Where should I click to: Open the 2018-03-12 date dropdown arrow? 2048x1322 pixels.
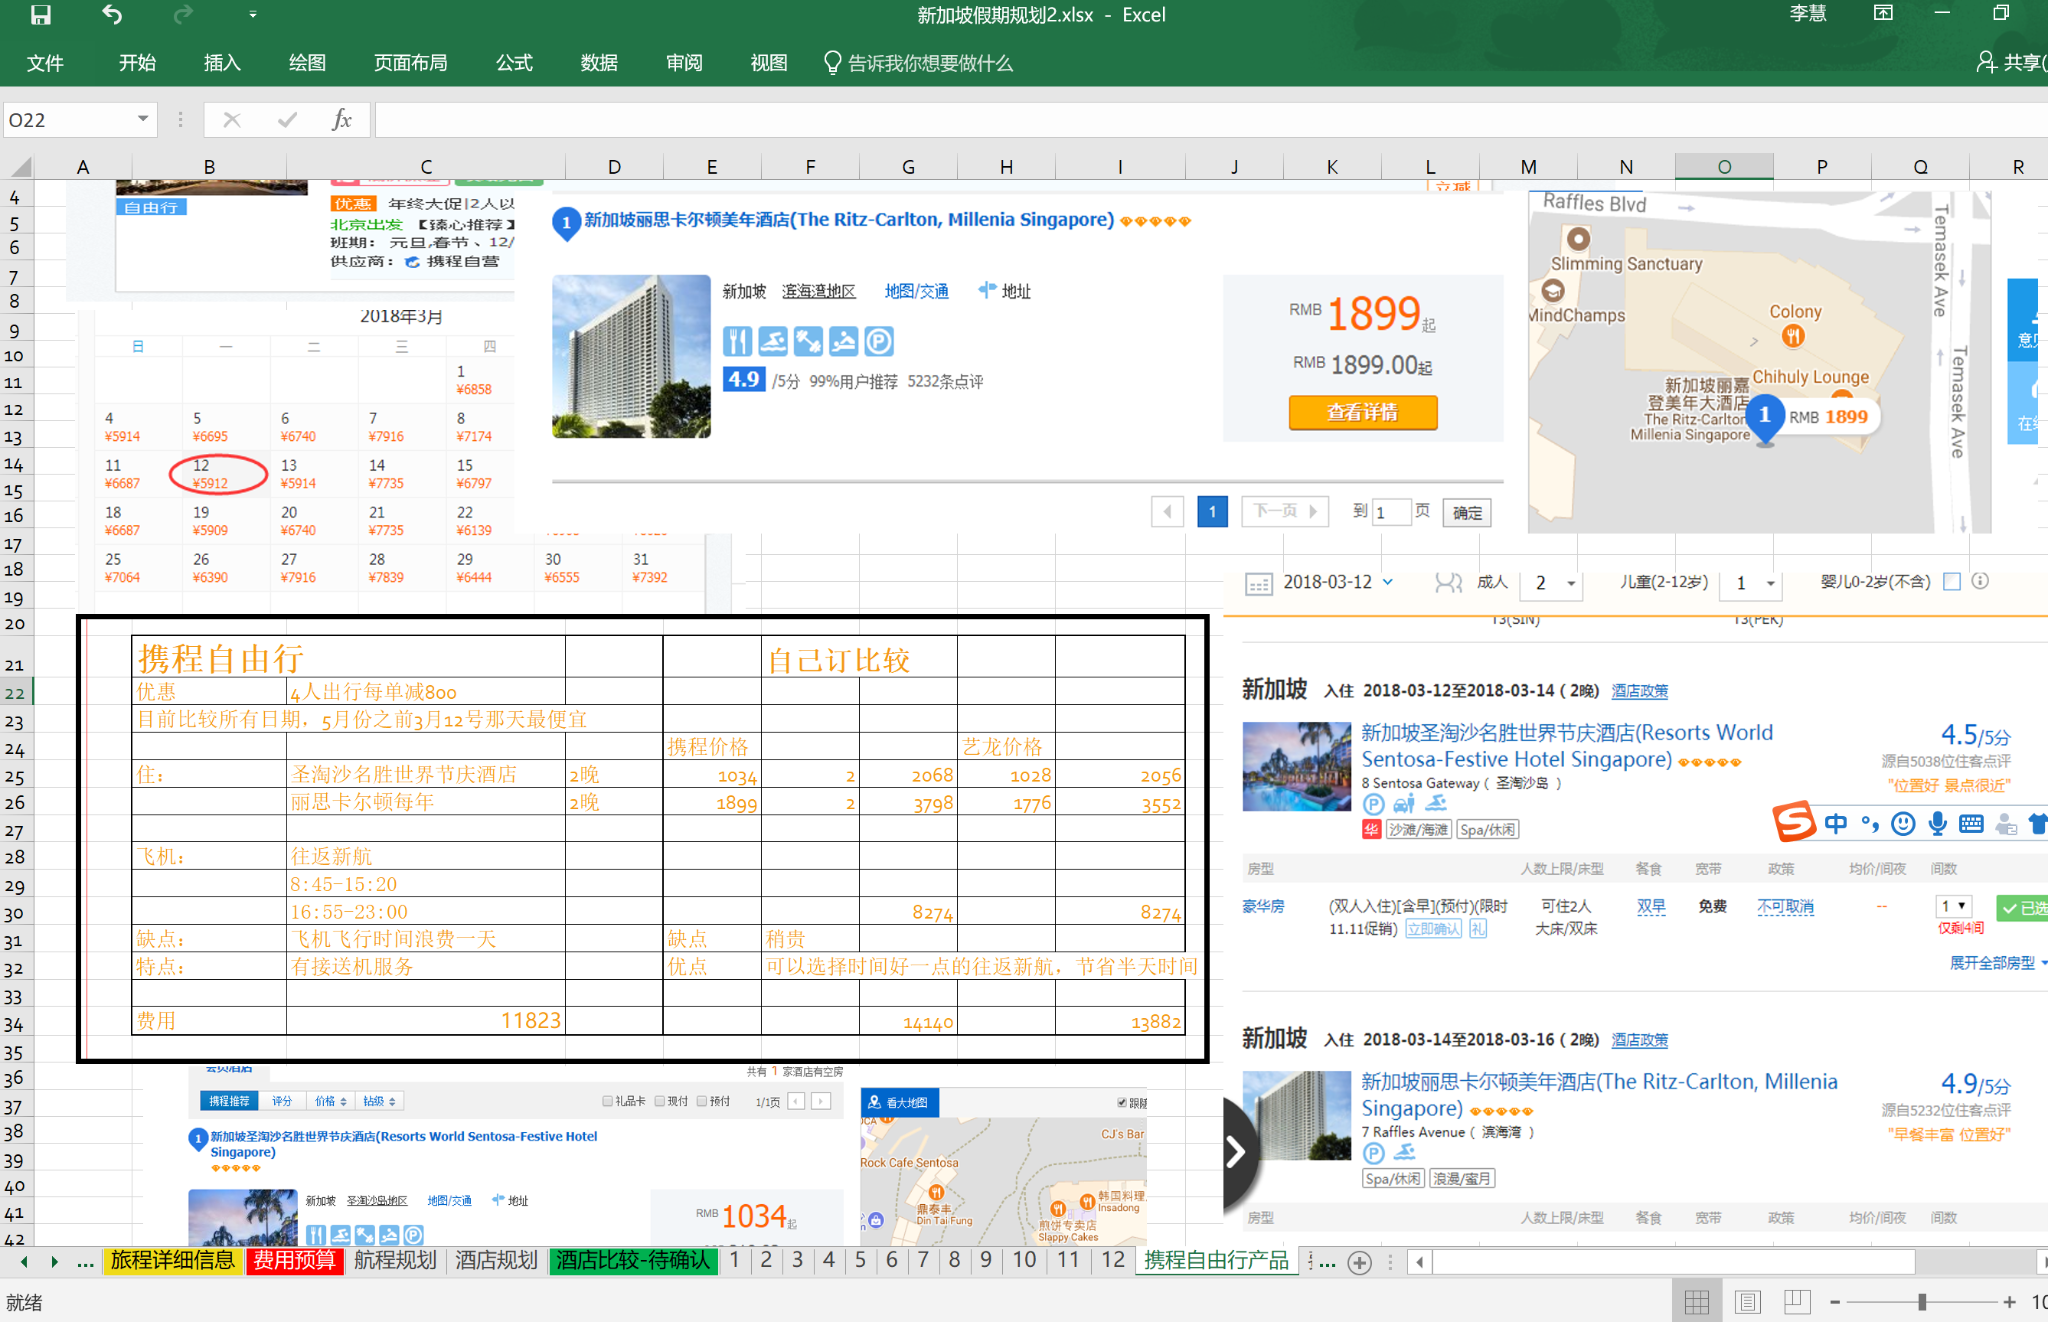coord(1388,581)
